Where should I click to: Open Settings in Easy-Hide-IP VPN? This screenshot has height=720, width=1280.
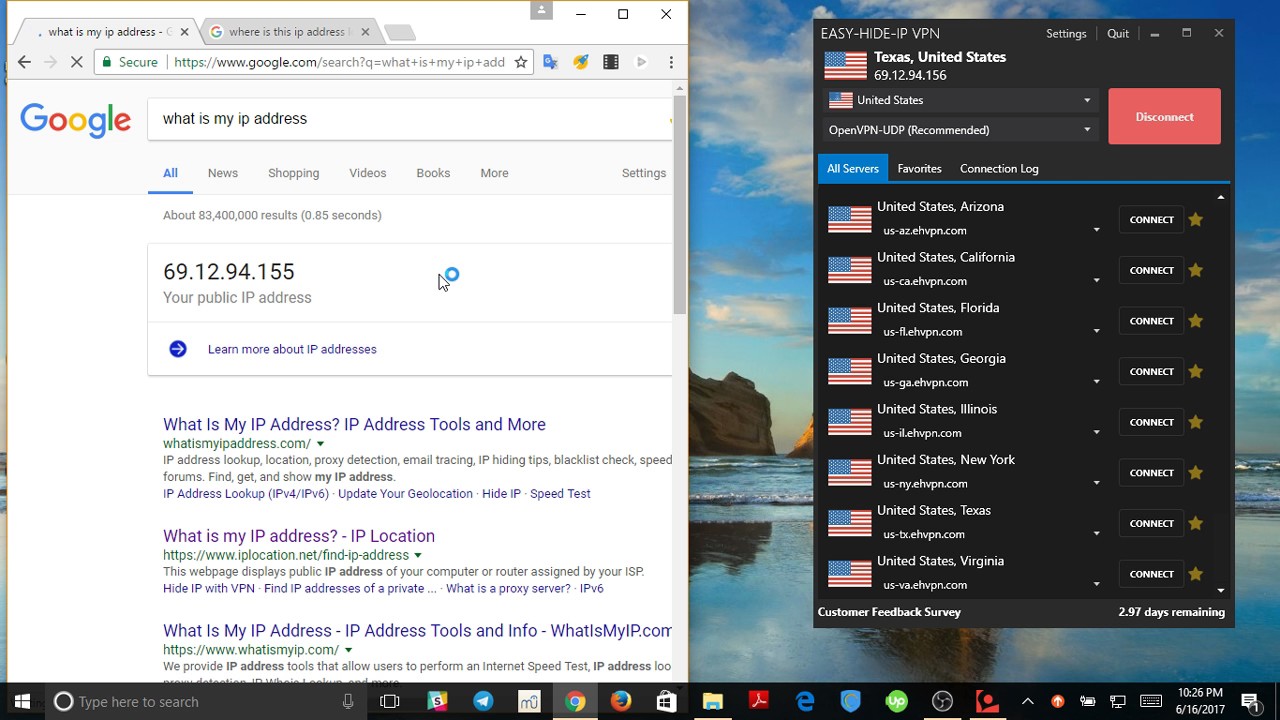[1066, 33]
